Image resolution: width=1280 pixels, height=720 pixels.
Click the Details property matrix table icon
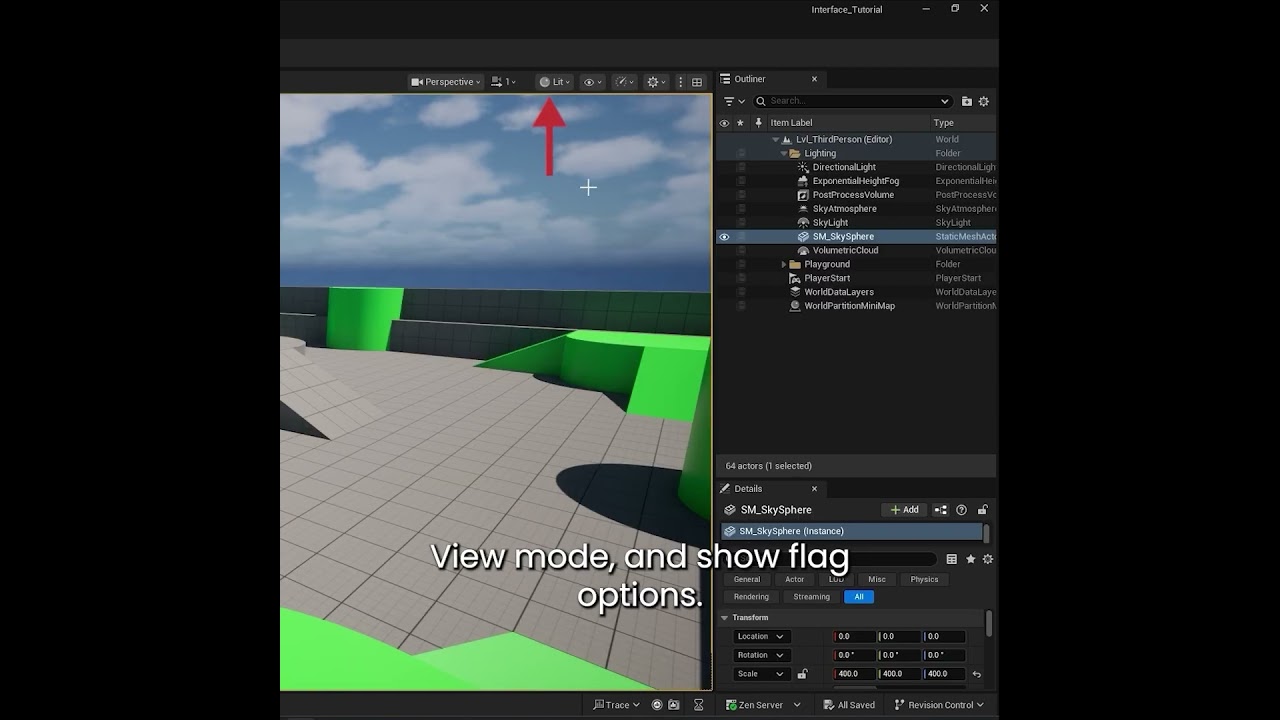tap(951, 559)
